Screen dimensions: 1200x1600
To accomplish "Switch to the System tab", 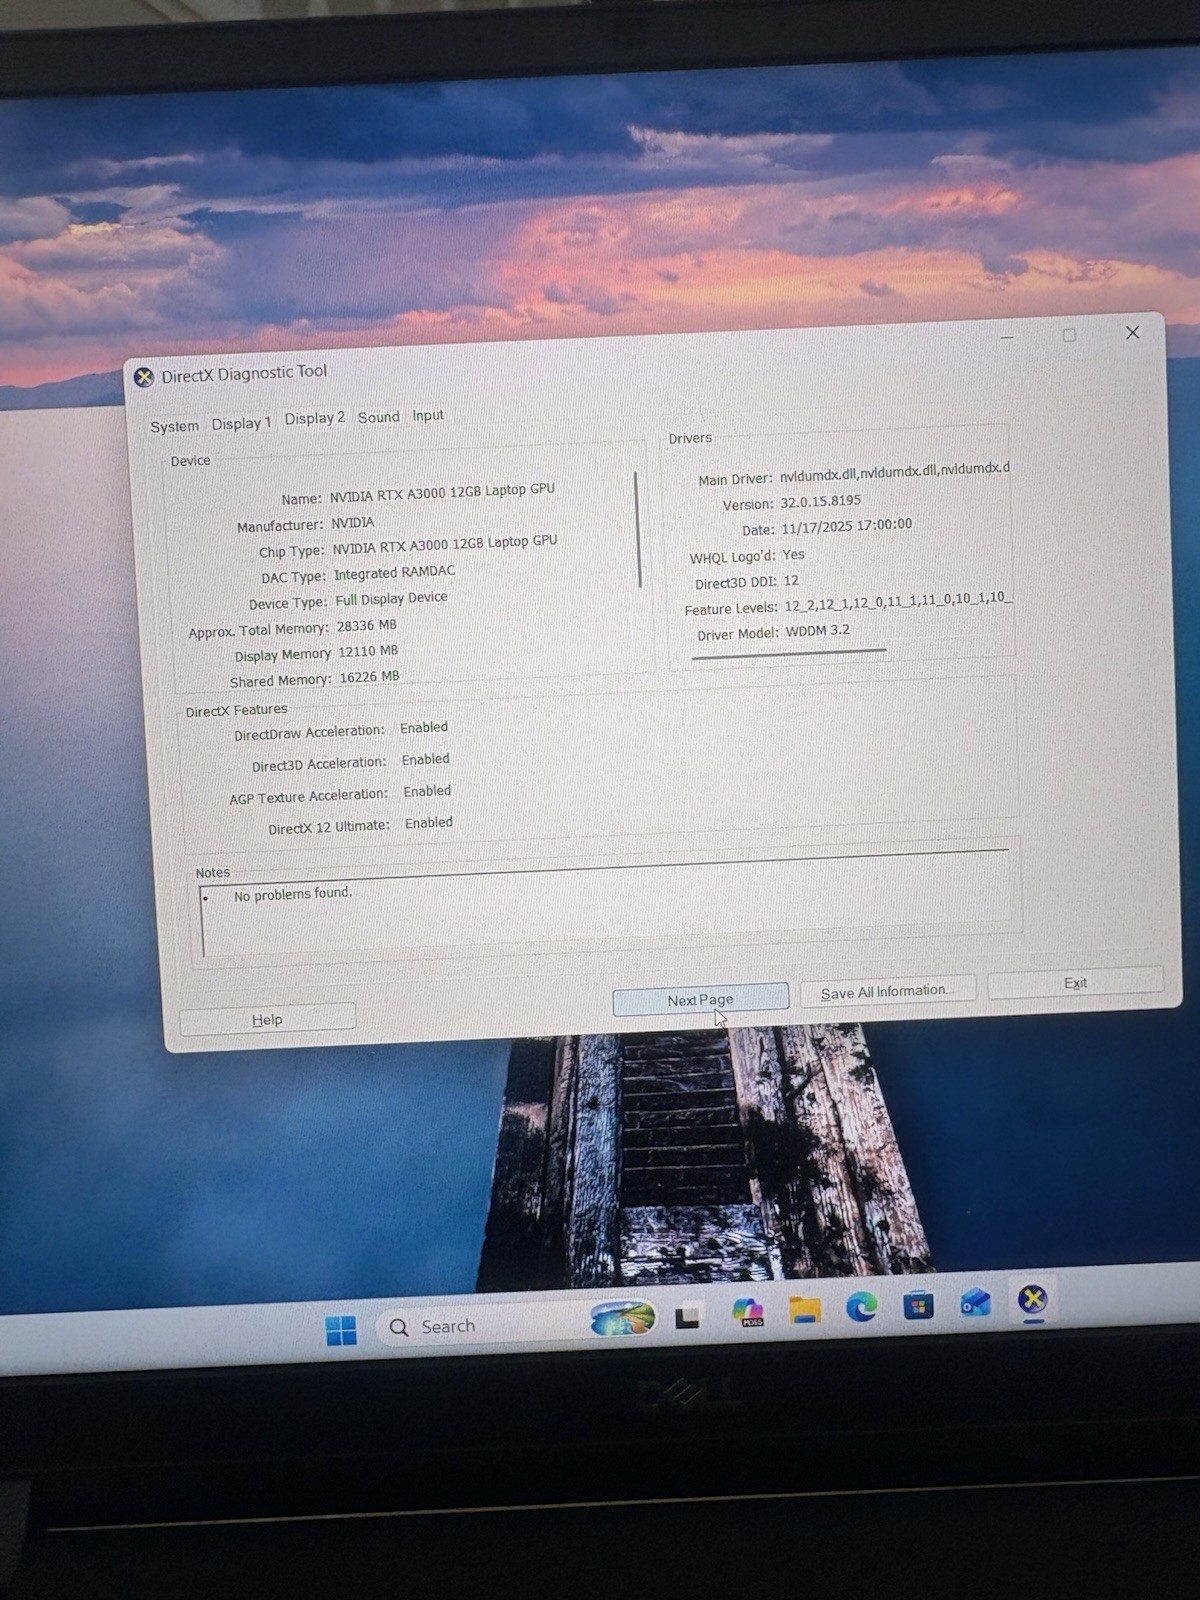I will tap(174, 426).
